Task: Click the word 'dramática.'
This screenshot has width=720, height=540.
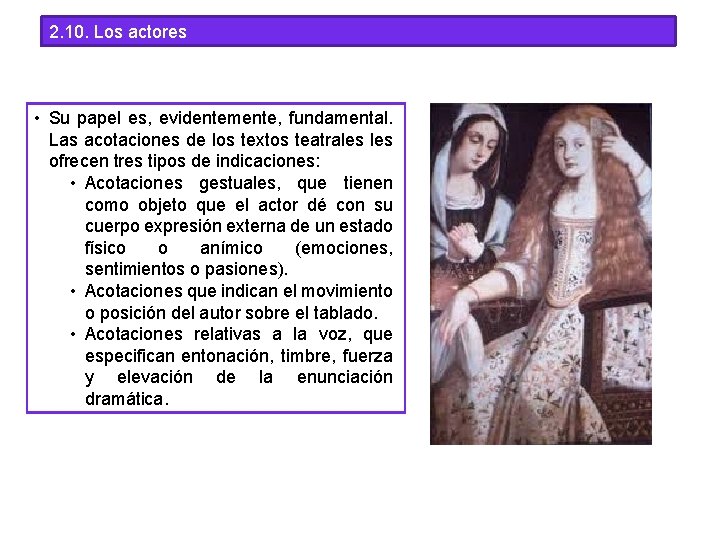Action: (127, 399)
